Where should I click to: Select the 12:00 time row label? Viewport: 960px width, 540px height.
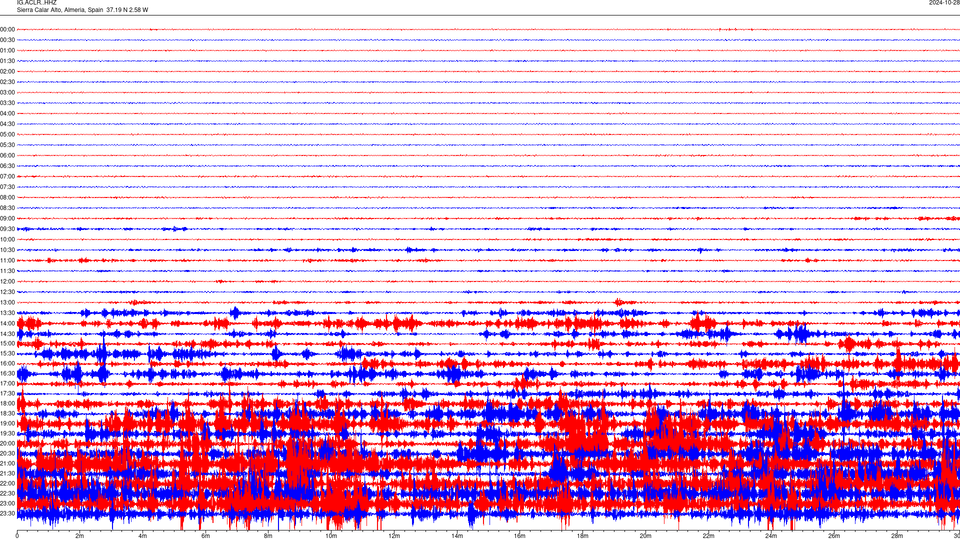tap(7, 282)
